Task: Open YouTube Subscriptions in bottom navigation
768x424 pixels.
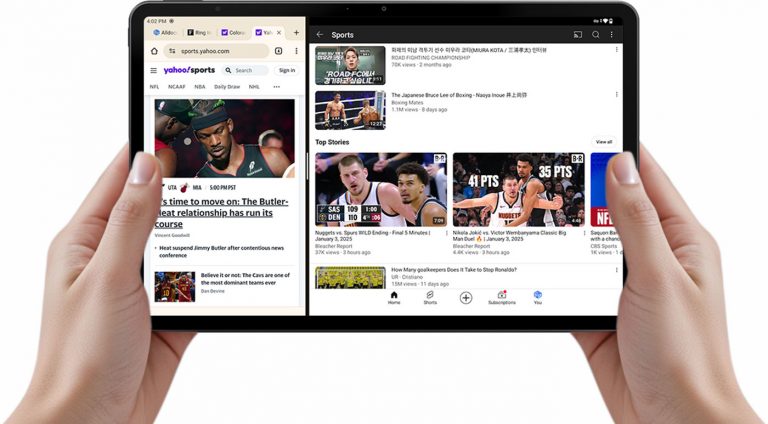Action: tap(502, 297)
